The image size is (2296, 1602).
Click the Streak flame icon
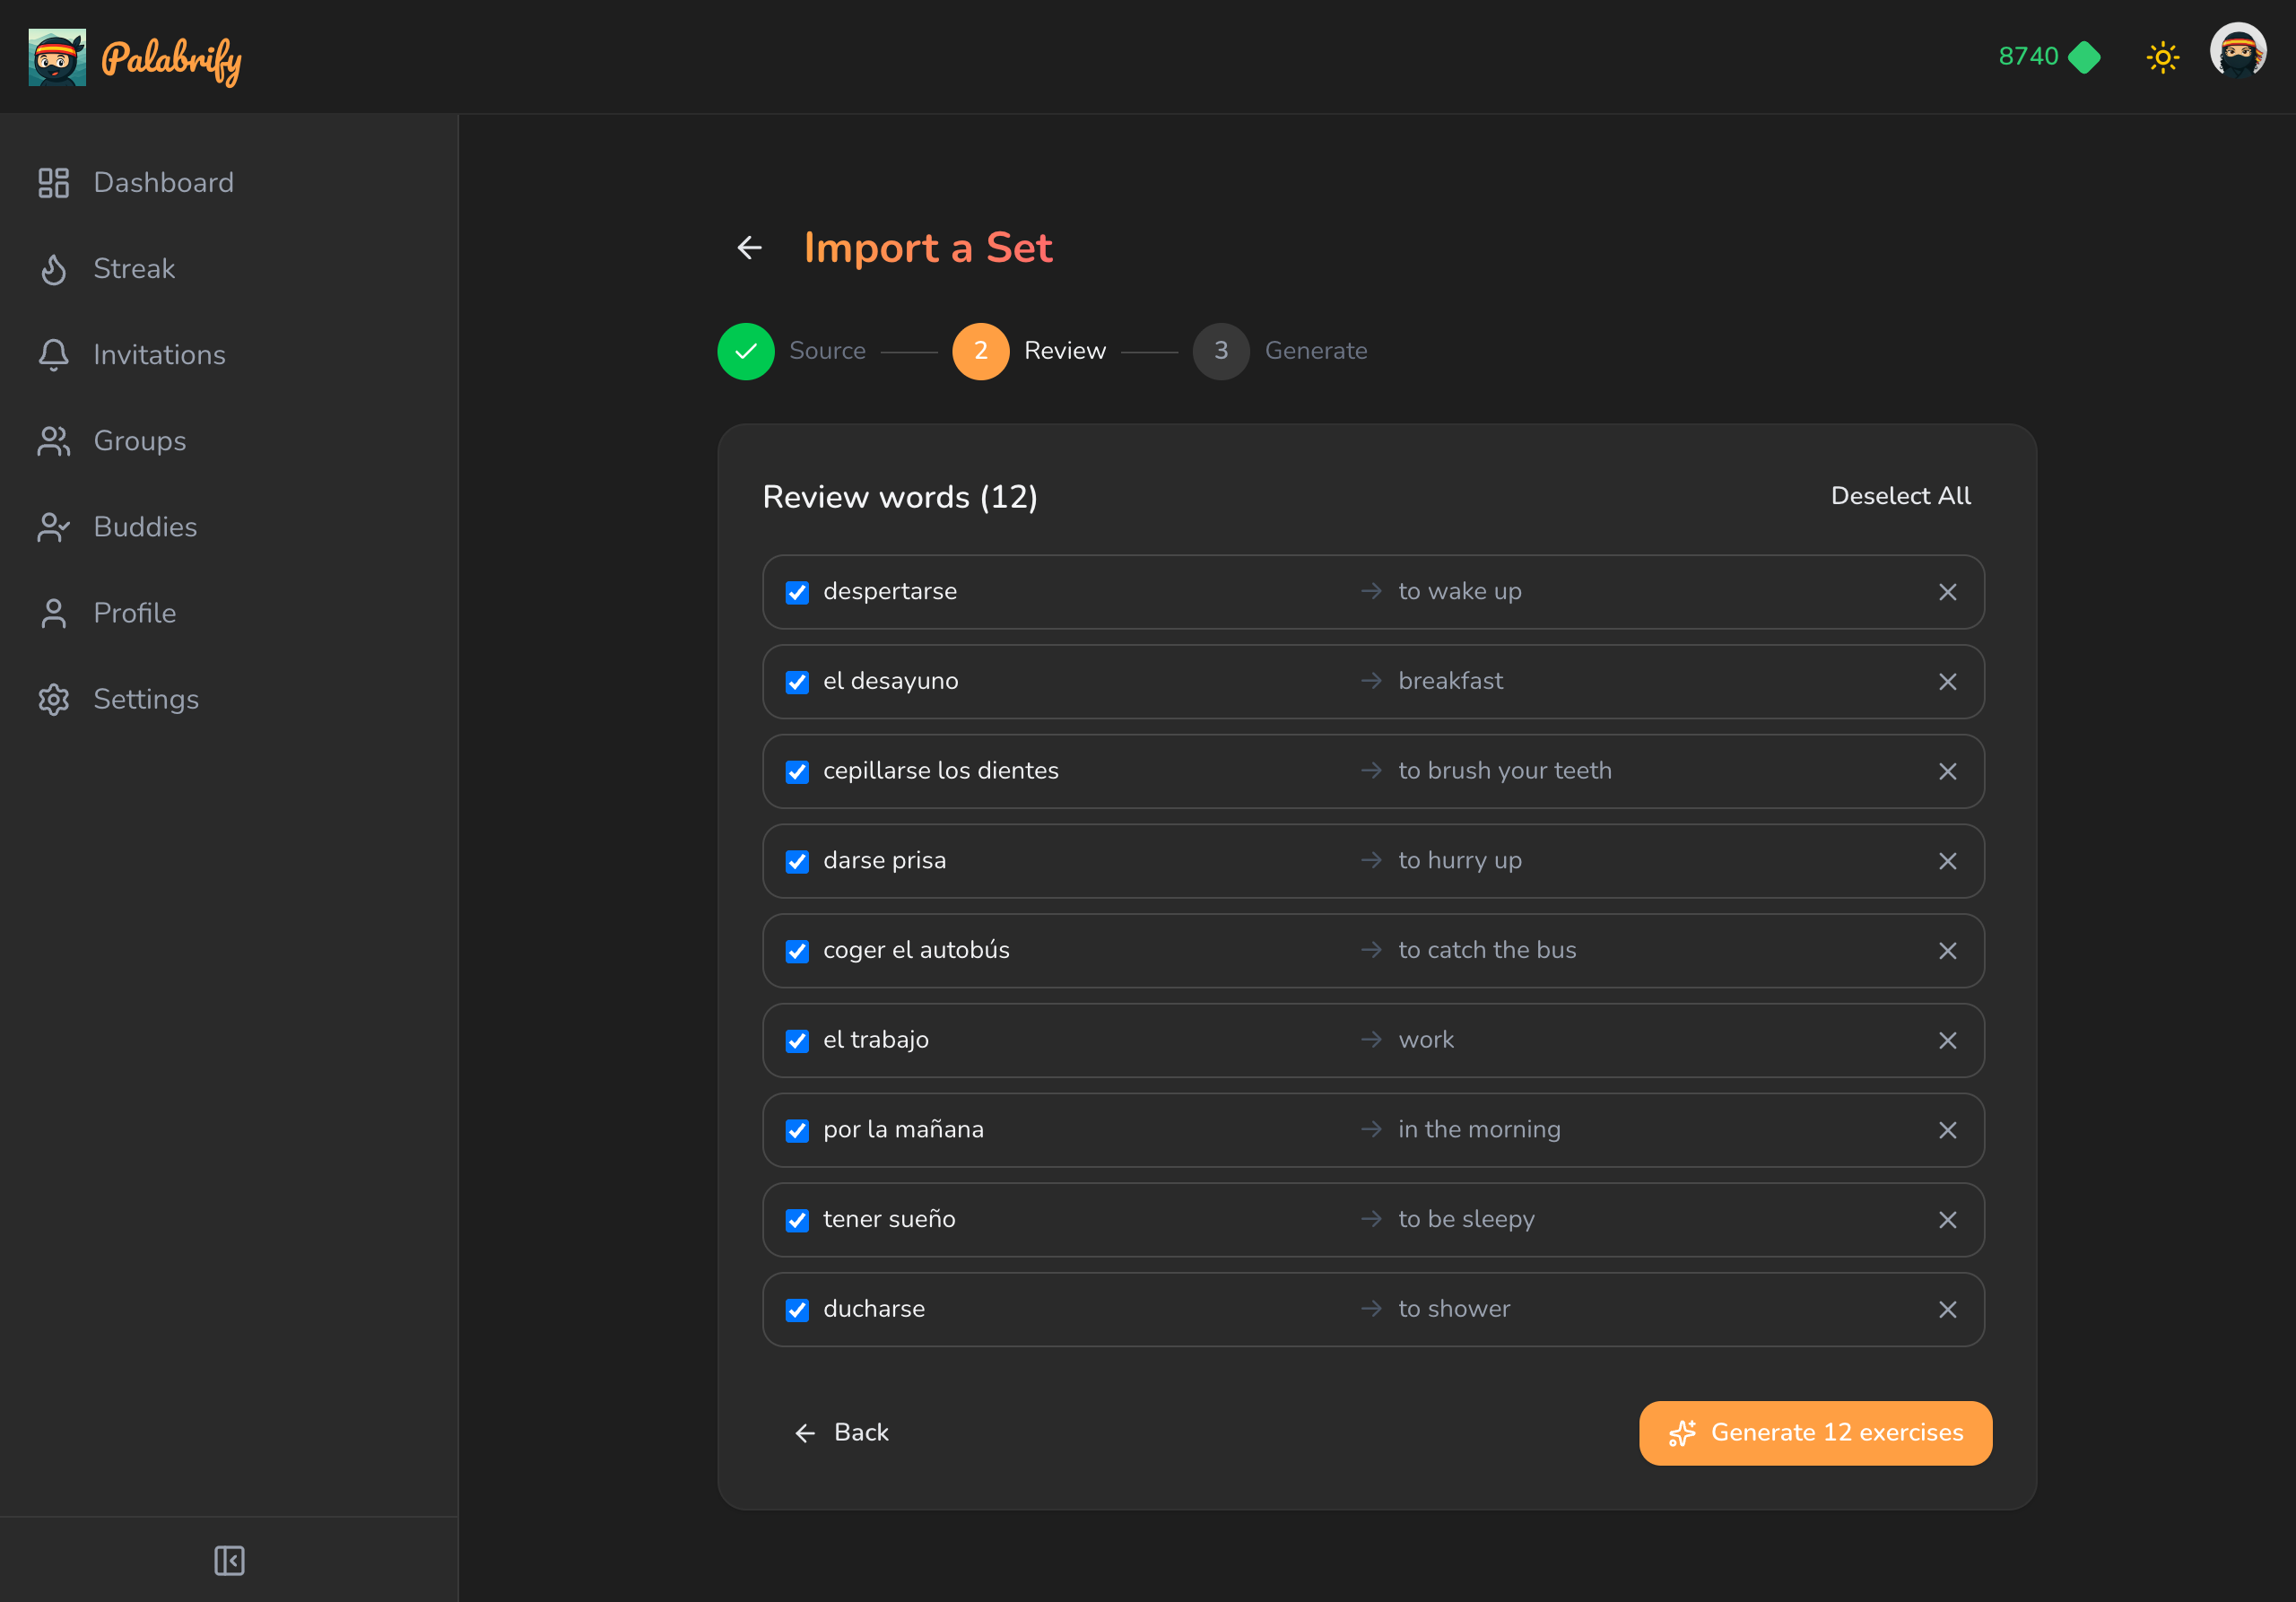point(54,269)
